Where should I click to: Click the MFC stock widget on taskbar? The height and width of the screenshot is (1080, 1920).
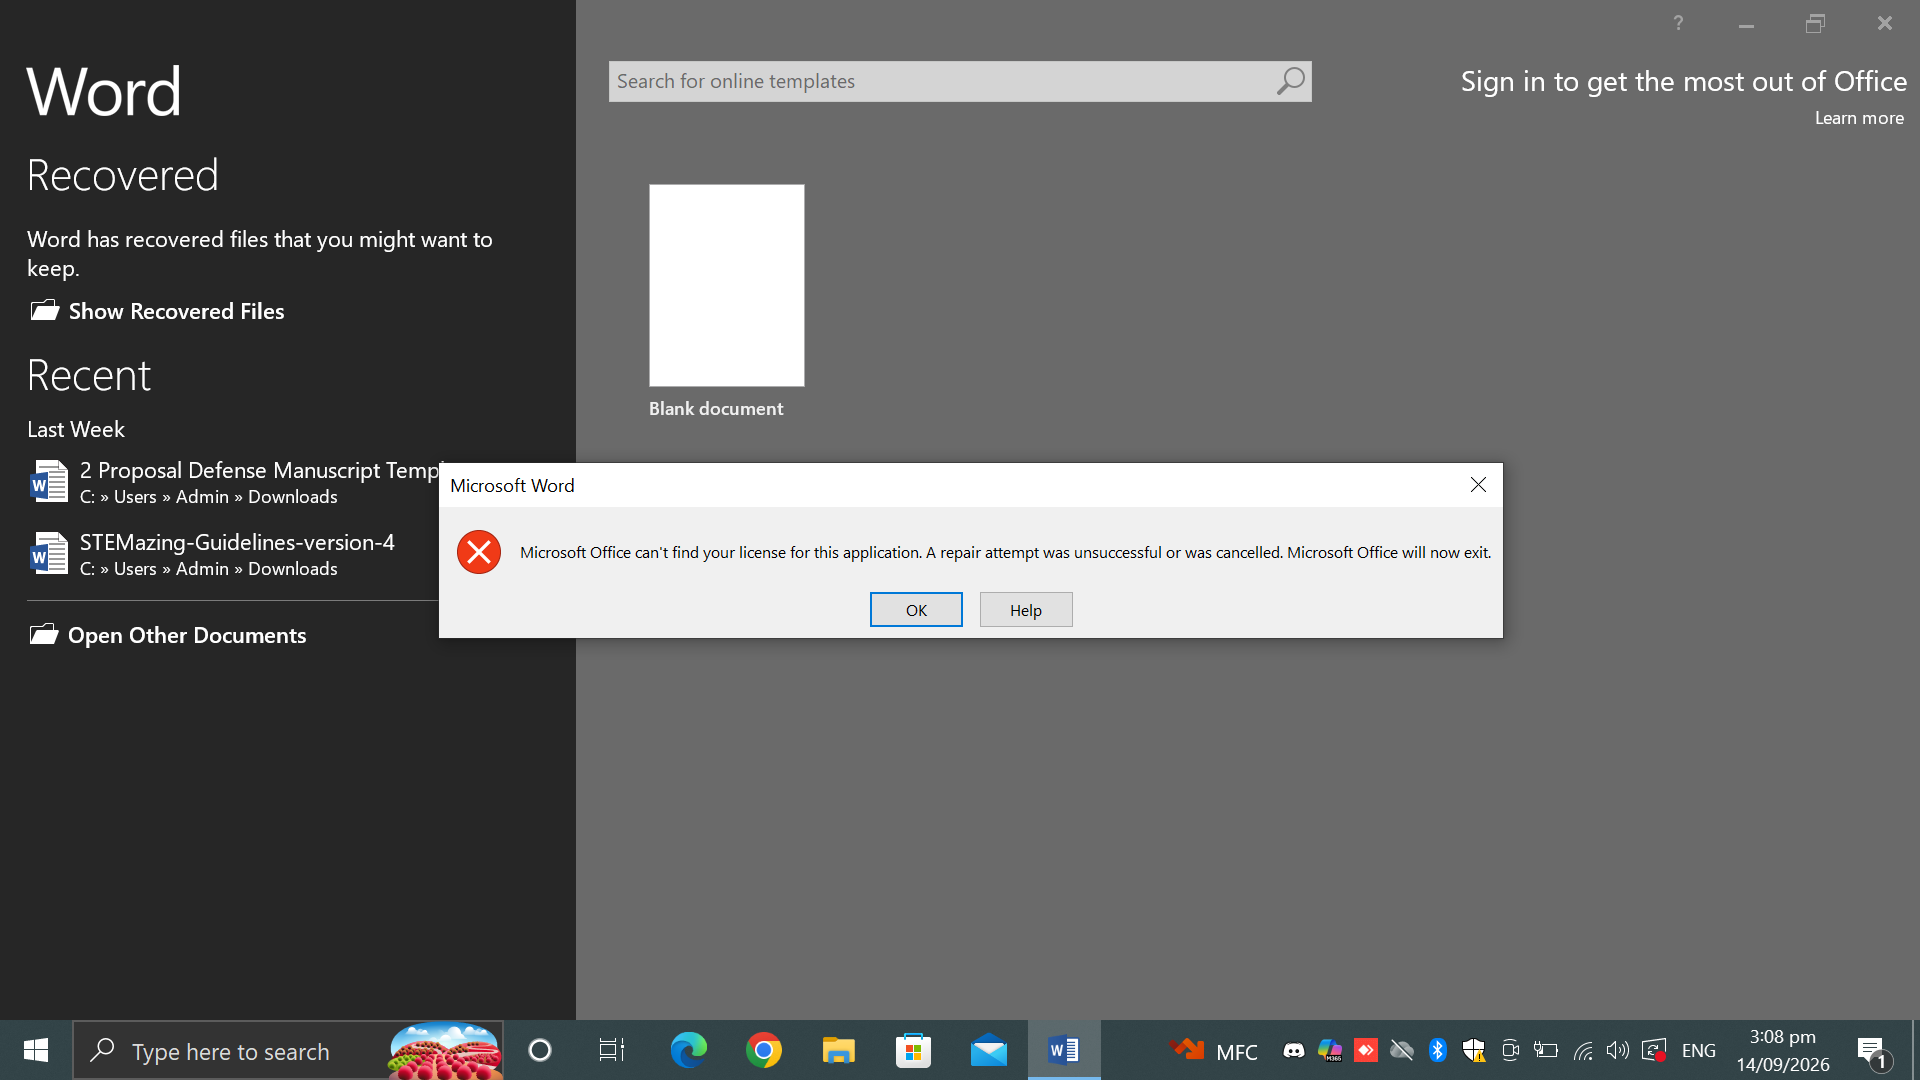(x=1214, y=1051)
